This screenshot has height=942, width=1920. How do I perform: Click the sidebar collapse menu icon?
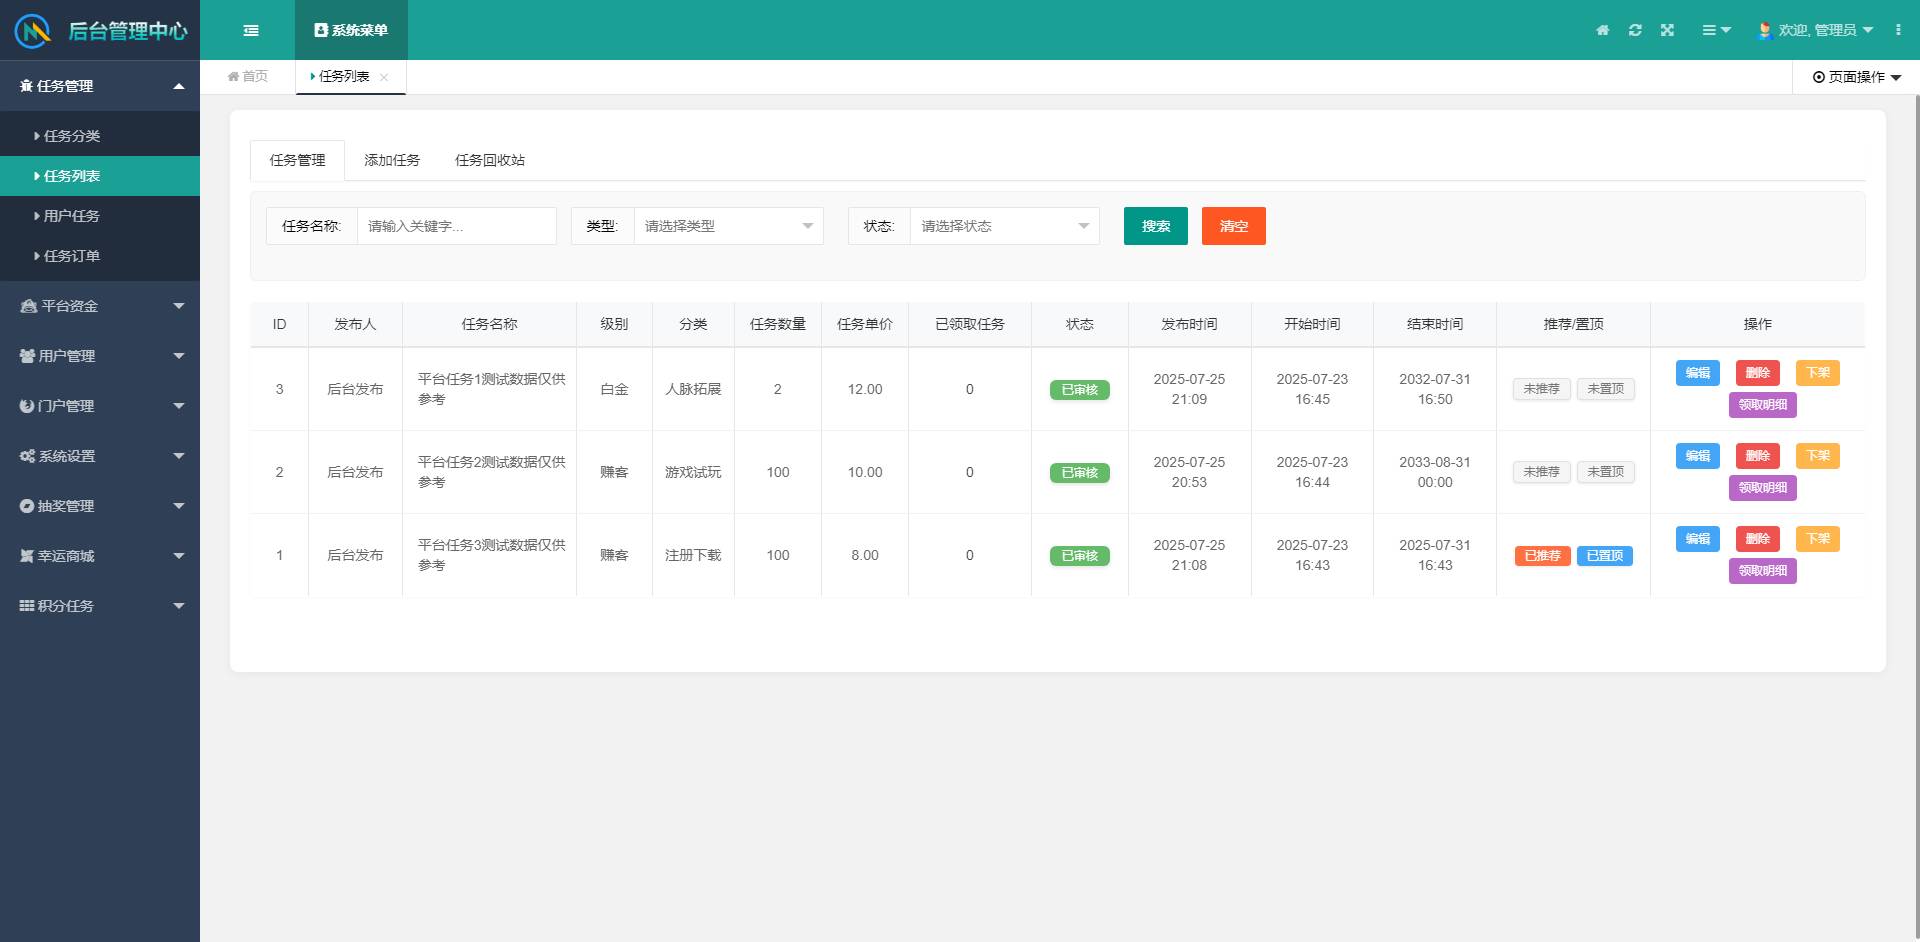click(x=251, y=30)
